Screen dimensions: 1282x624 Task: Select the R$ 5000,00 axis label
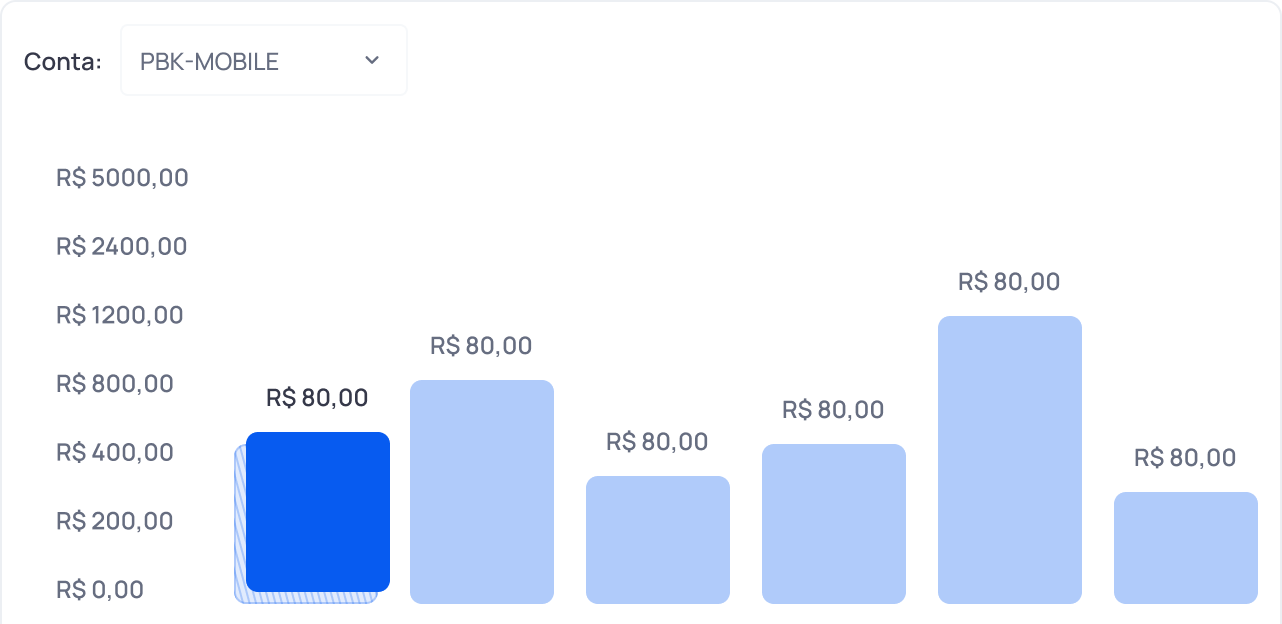pos(122,178)
